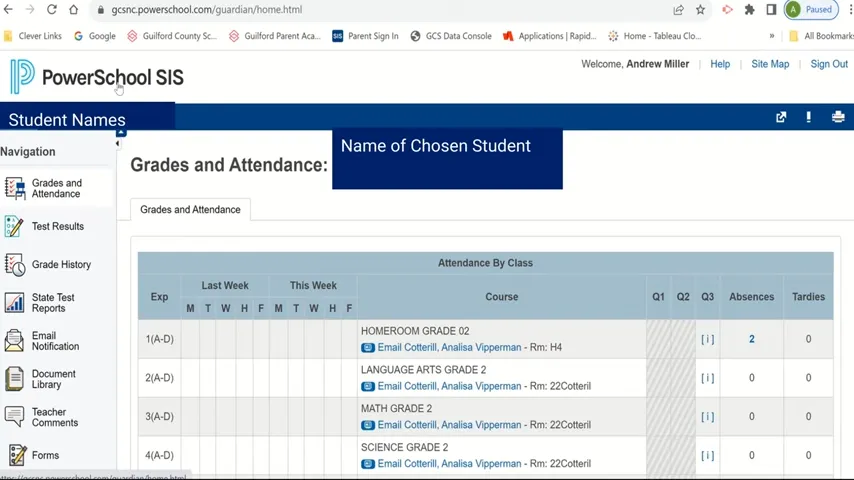The image size is (854, 480).
Task: Email Cotterill for Math Grade 2
Action: [449, 425]
